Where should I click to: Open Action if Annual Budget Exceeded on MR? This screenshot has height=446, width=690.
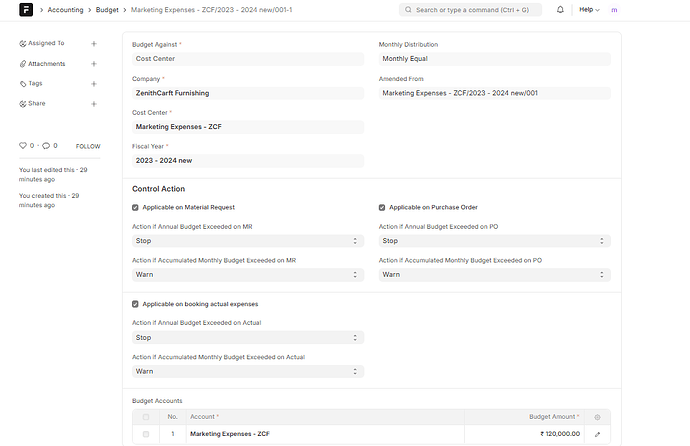pyautogui.click(x=248, y=241)
